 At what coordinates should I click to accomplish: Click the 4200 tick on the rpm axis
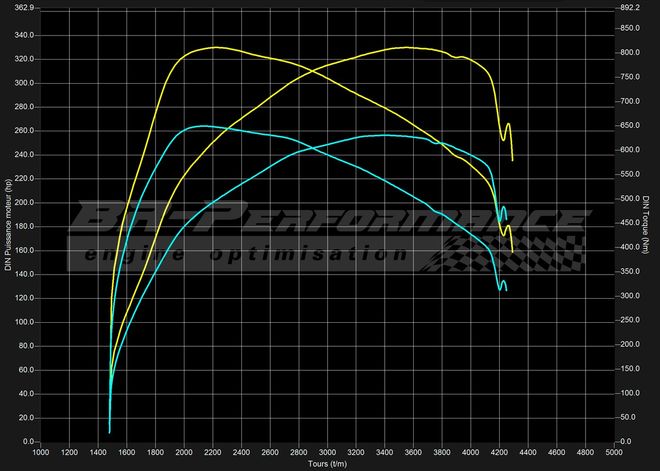pyautogui.click(x=498, y=451)
